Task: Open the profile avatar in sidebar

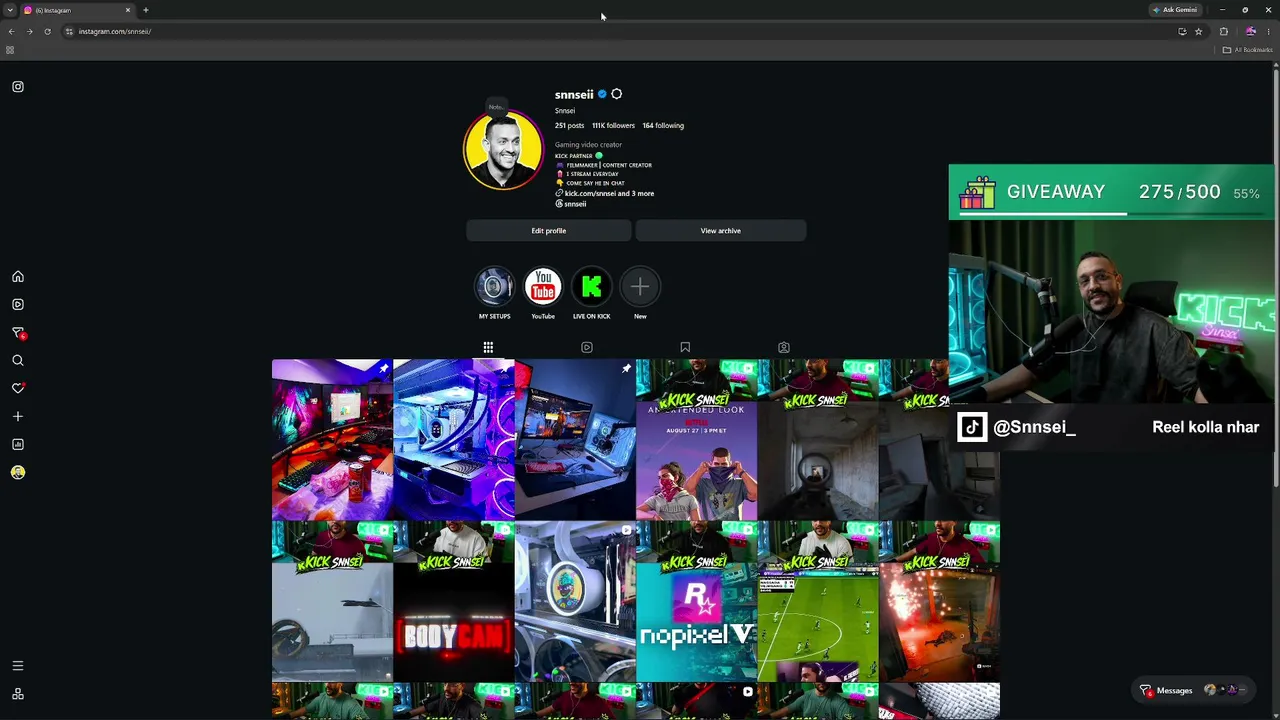Action: click(18, 472)
